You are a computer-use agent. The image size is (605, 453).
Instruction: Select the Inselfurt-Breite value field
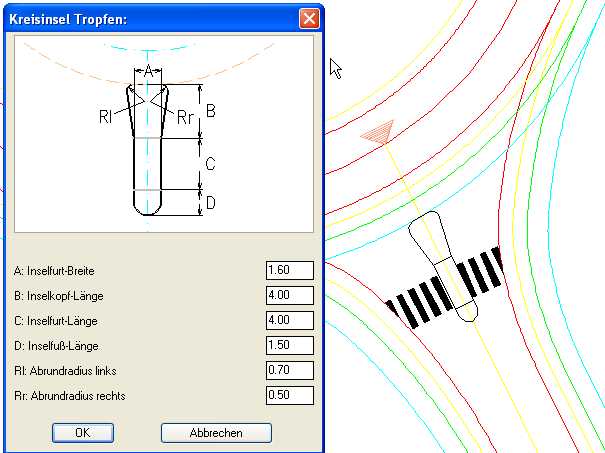pos(290,270)
